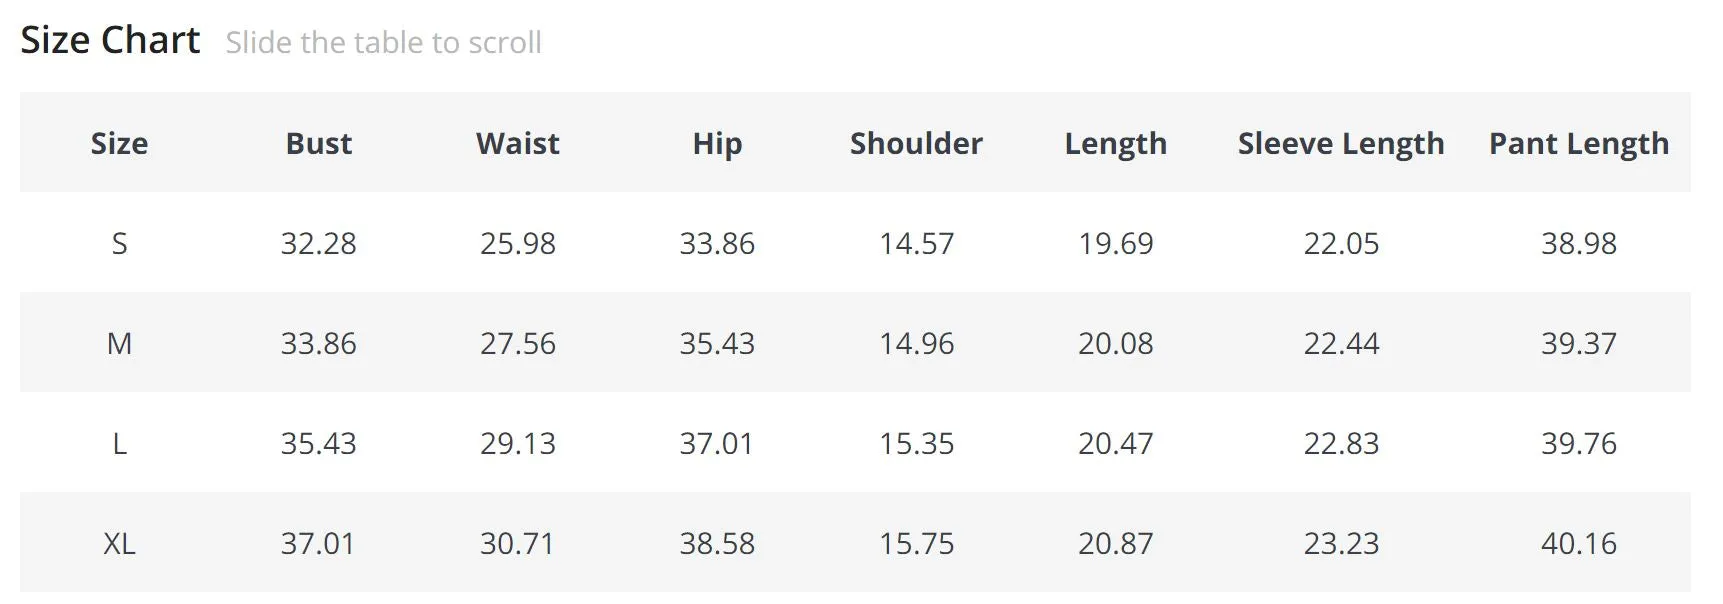1723x604 pixels.
Task: Select the Waist column header
Action: (518, 143)
